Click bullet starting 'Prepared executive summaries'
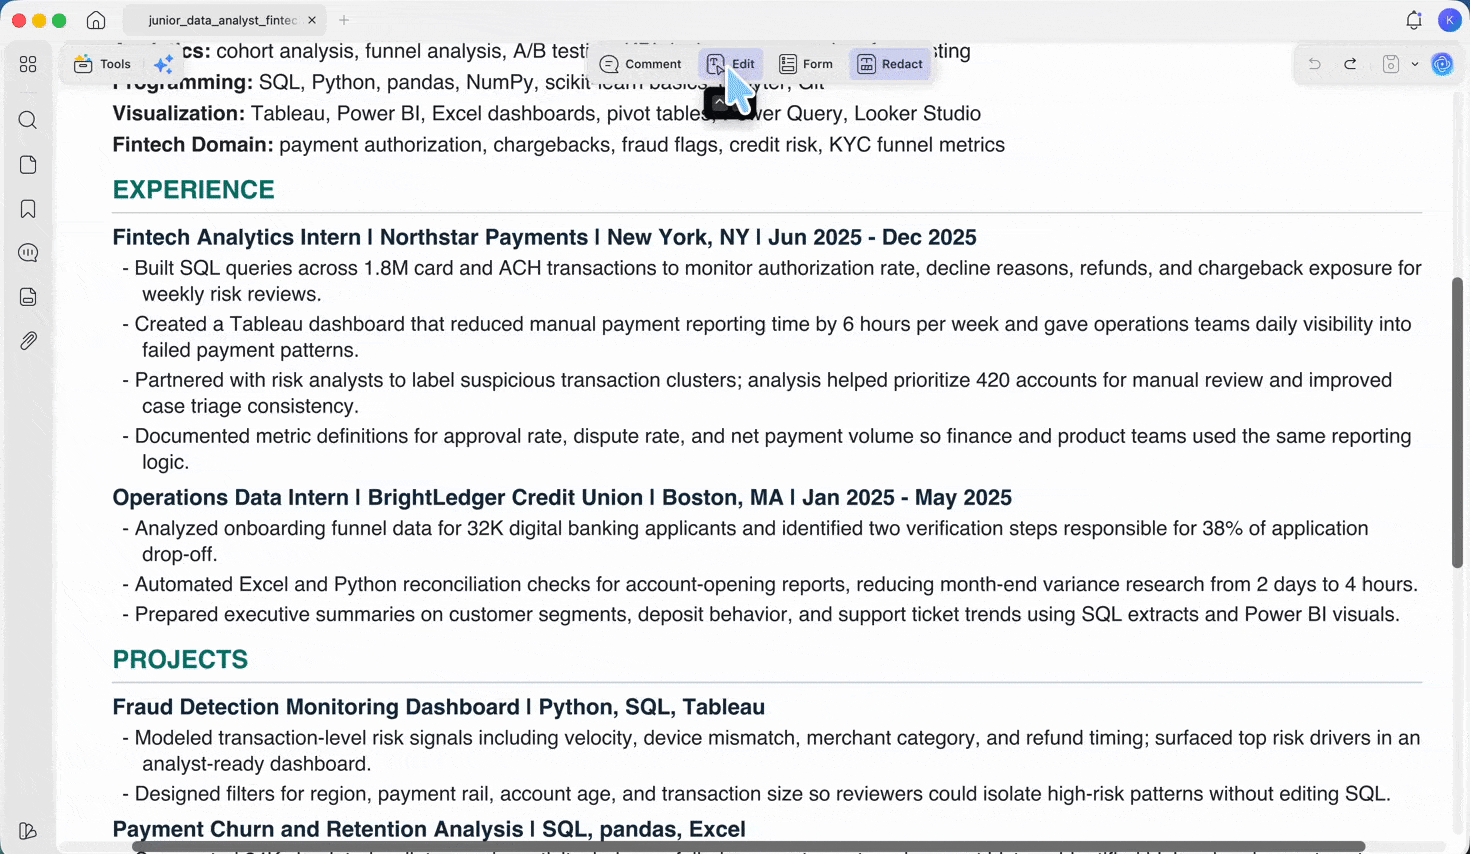Screen dimensions: 1470x854 760,614
